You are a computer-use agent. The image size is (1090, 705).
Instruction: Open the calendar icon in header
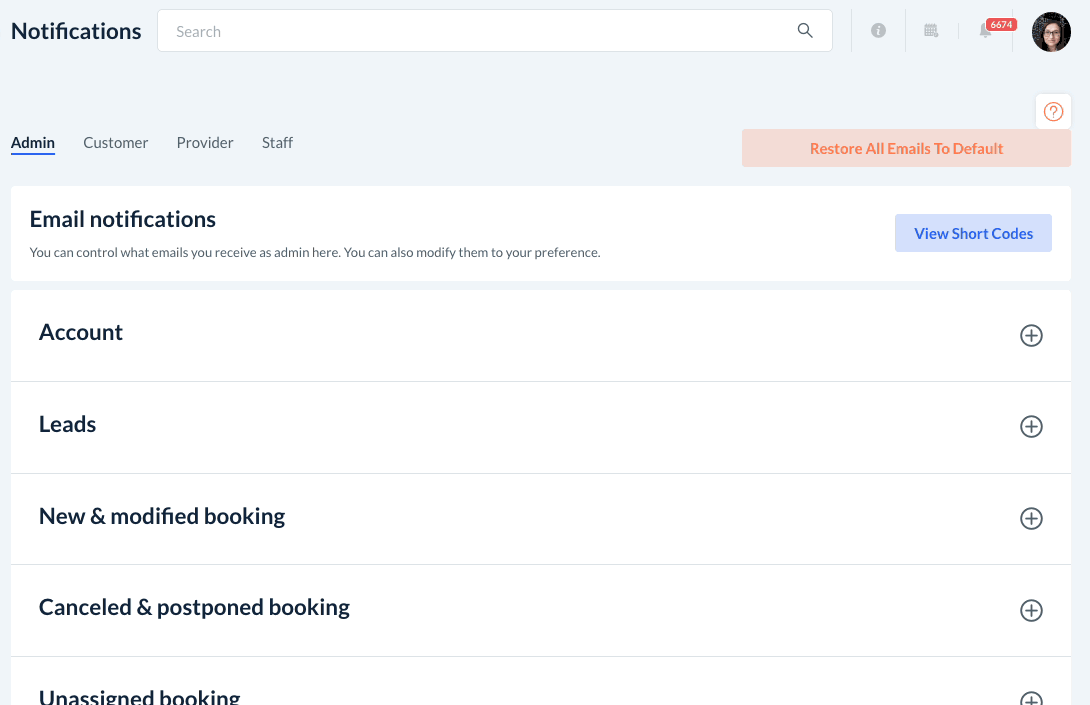click(931, 31)
